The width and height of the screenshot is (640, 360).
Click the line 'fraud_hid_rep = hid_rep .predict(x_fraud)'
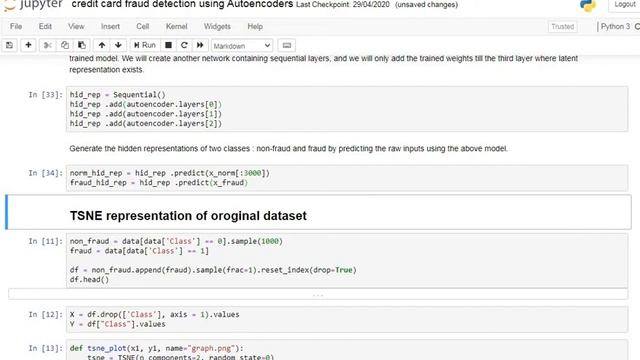(159, 182)
